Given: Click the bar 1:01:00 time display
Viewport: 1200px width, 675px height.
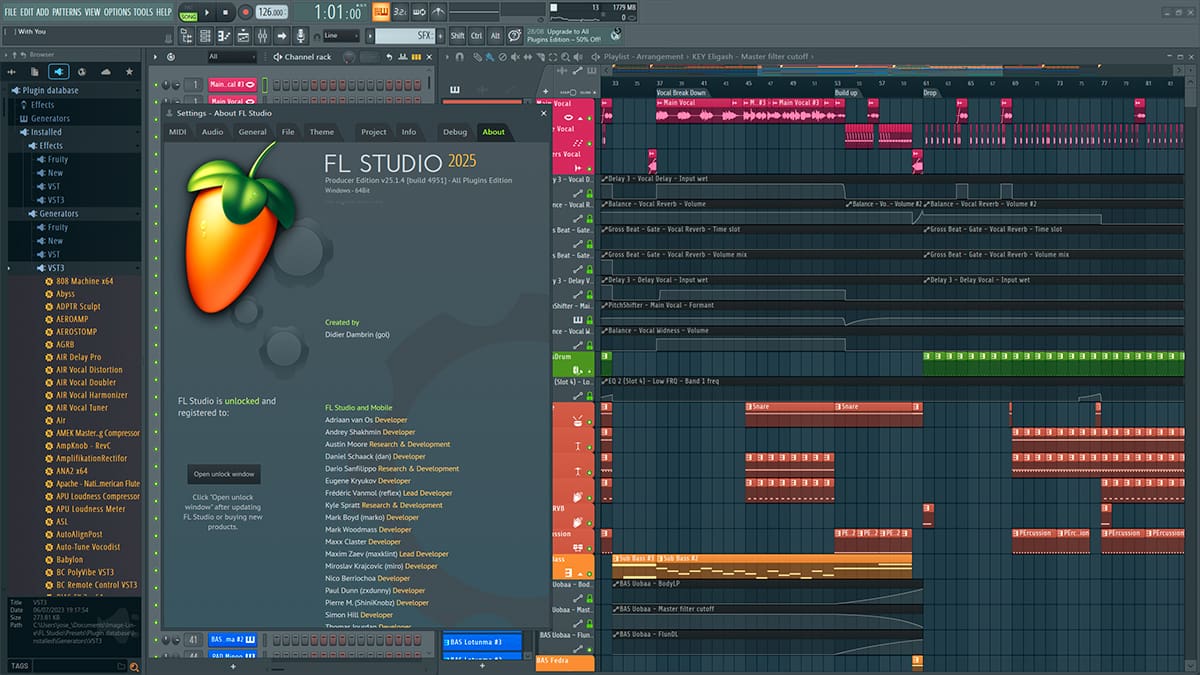Looking at the screenshot, I should pos(337,12).
